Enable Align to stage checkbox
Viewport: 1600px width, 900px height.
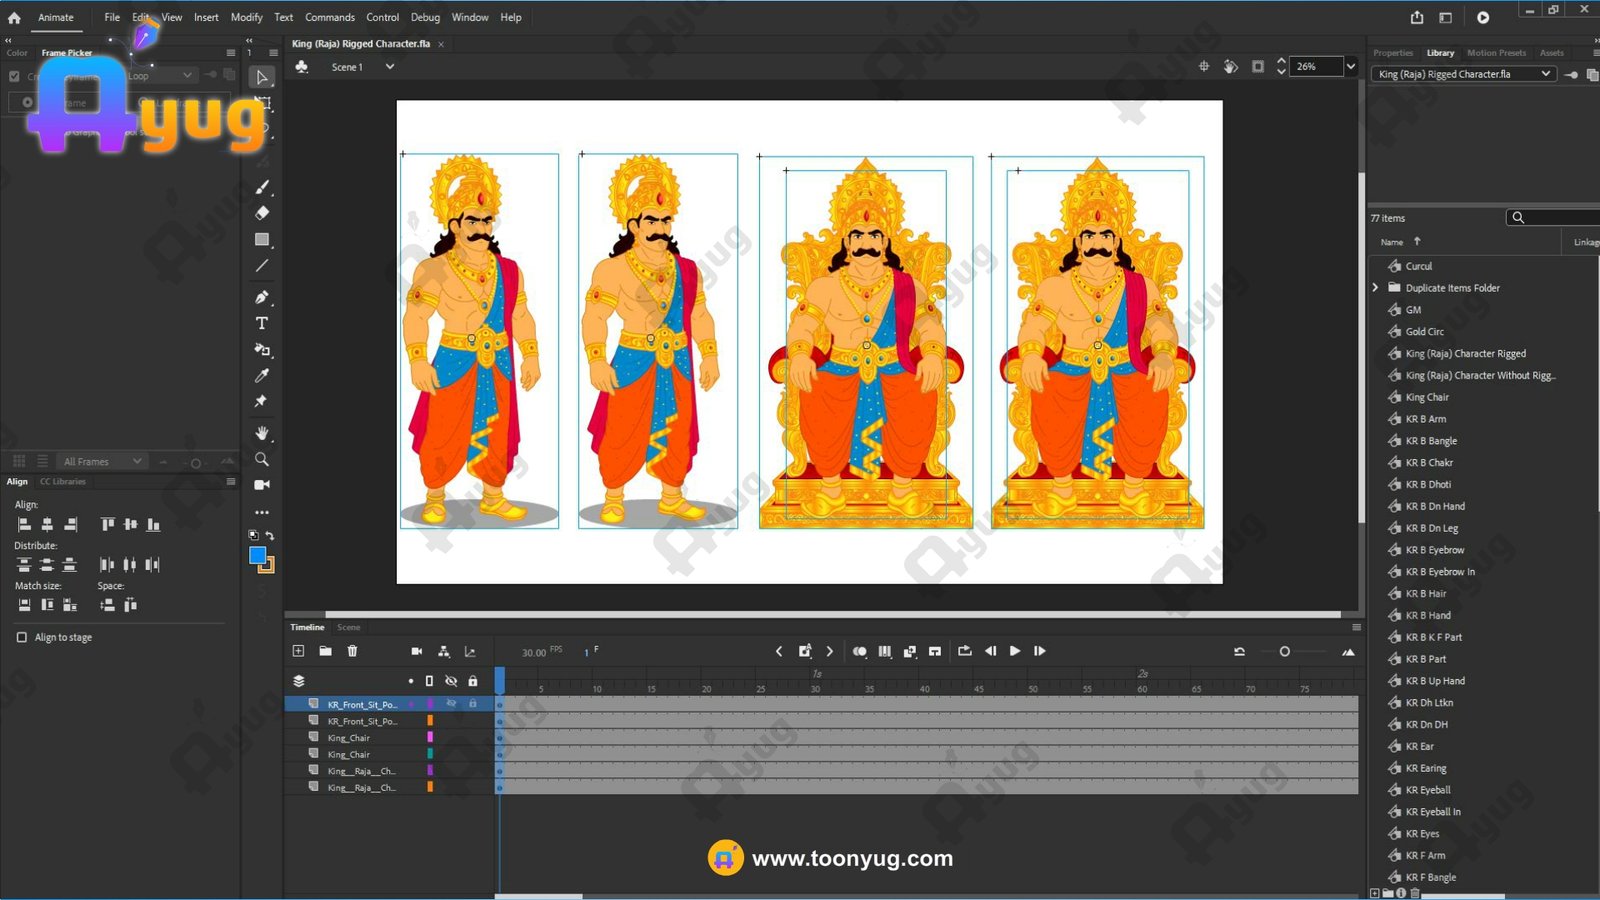click(22, 637)
